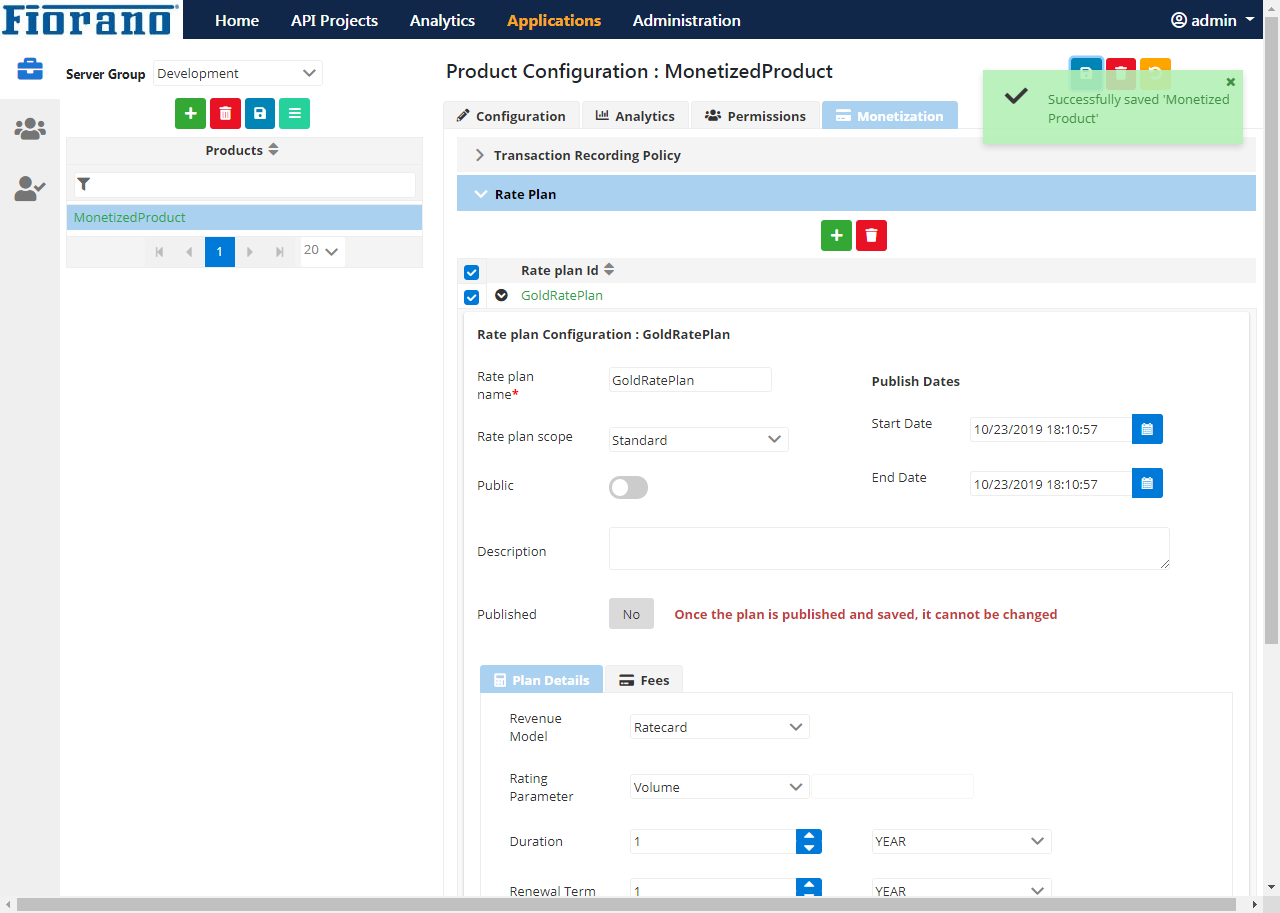The width and height of the screenshot is (1280, 913).
Task: Select the Monetization tab
Action: pyautogui.click(x=889, y=116)
